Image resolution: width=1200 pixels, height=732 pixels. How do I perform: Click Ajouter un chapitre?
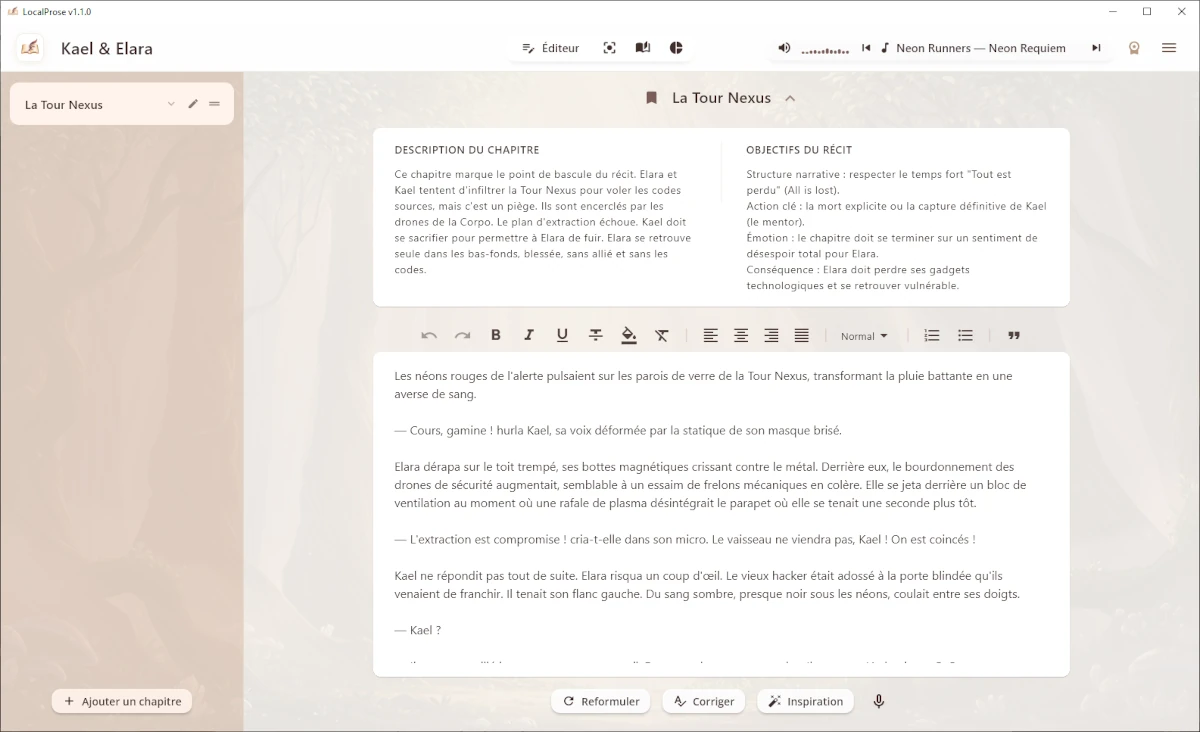coord(122,701)
